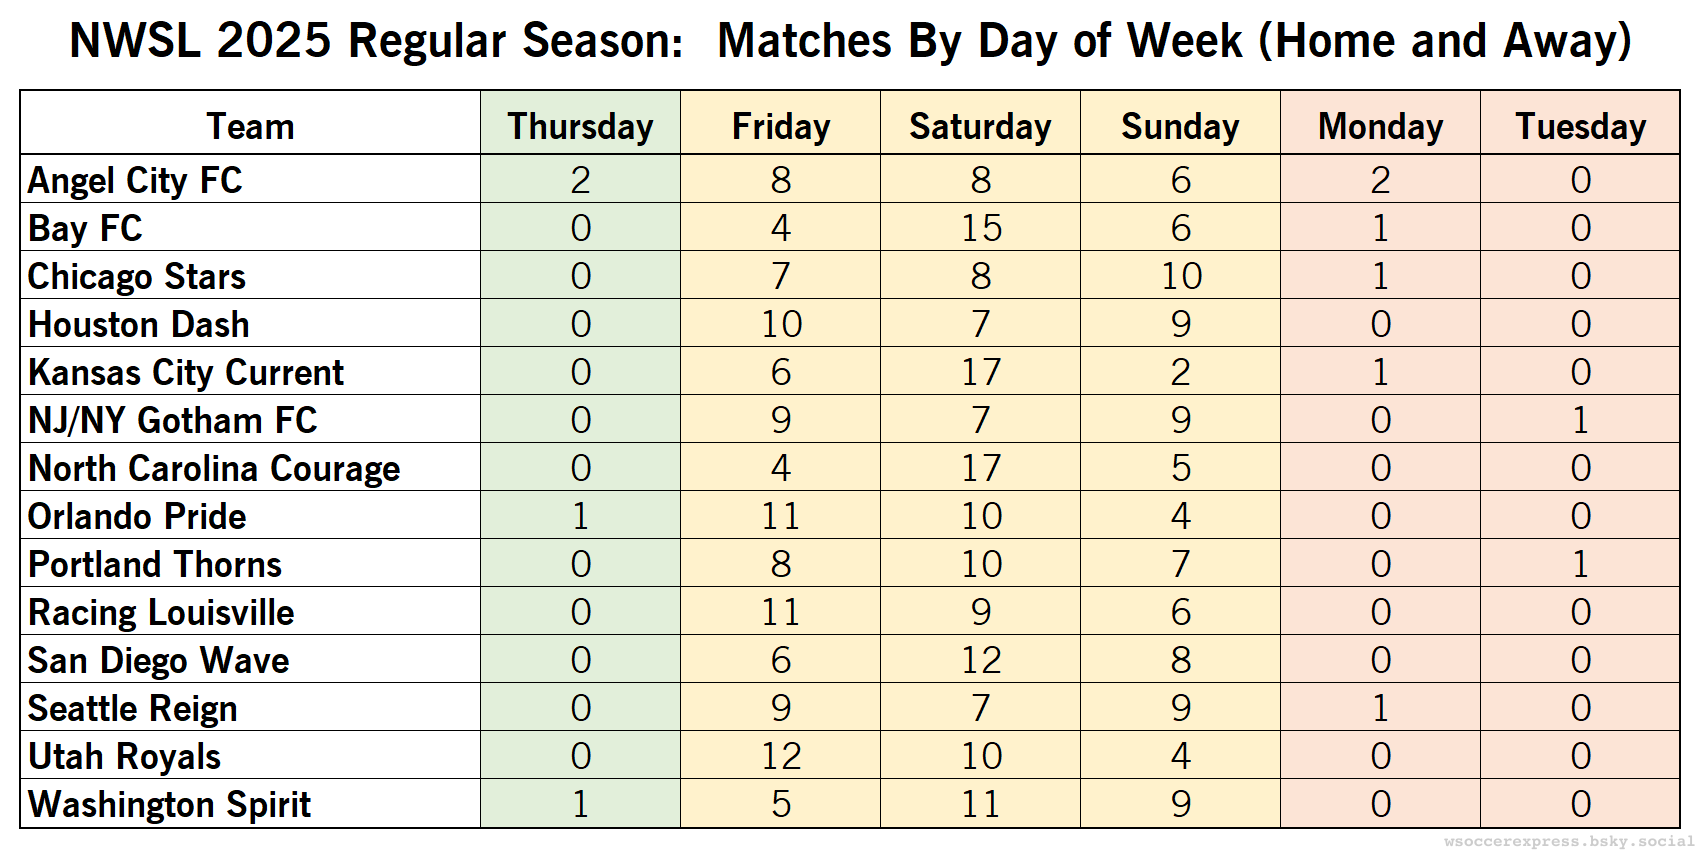Viewport: 1700px width, 850px height.
Task: Click the chart title text
Action: [850, 41]
